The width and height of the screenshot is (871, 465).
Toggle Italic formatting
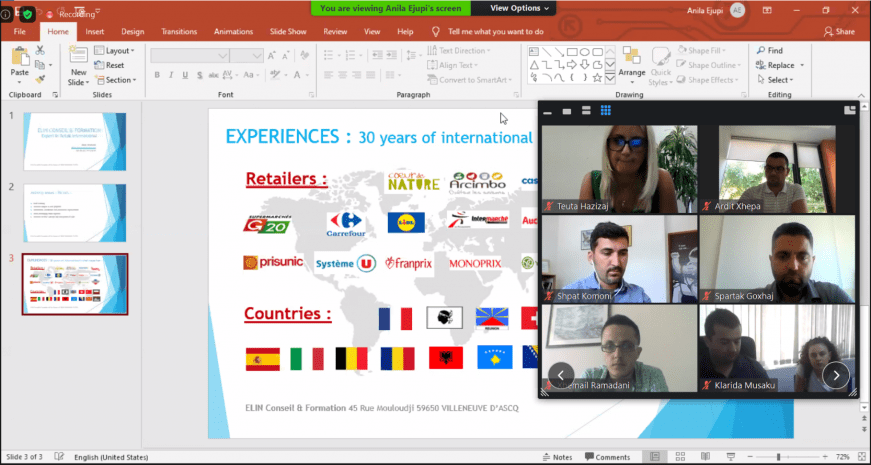171,75
